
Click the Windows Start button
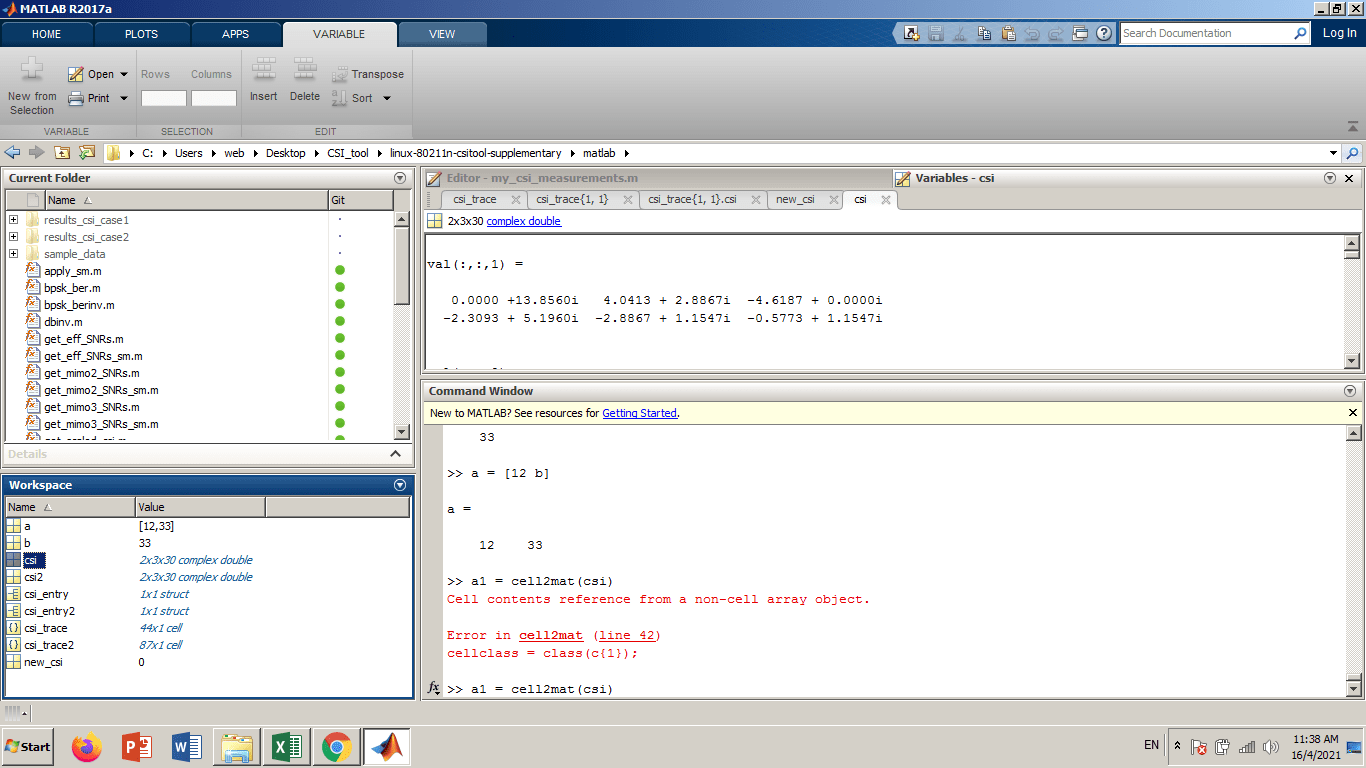28,747
